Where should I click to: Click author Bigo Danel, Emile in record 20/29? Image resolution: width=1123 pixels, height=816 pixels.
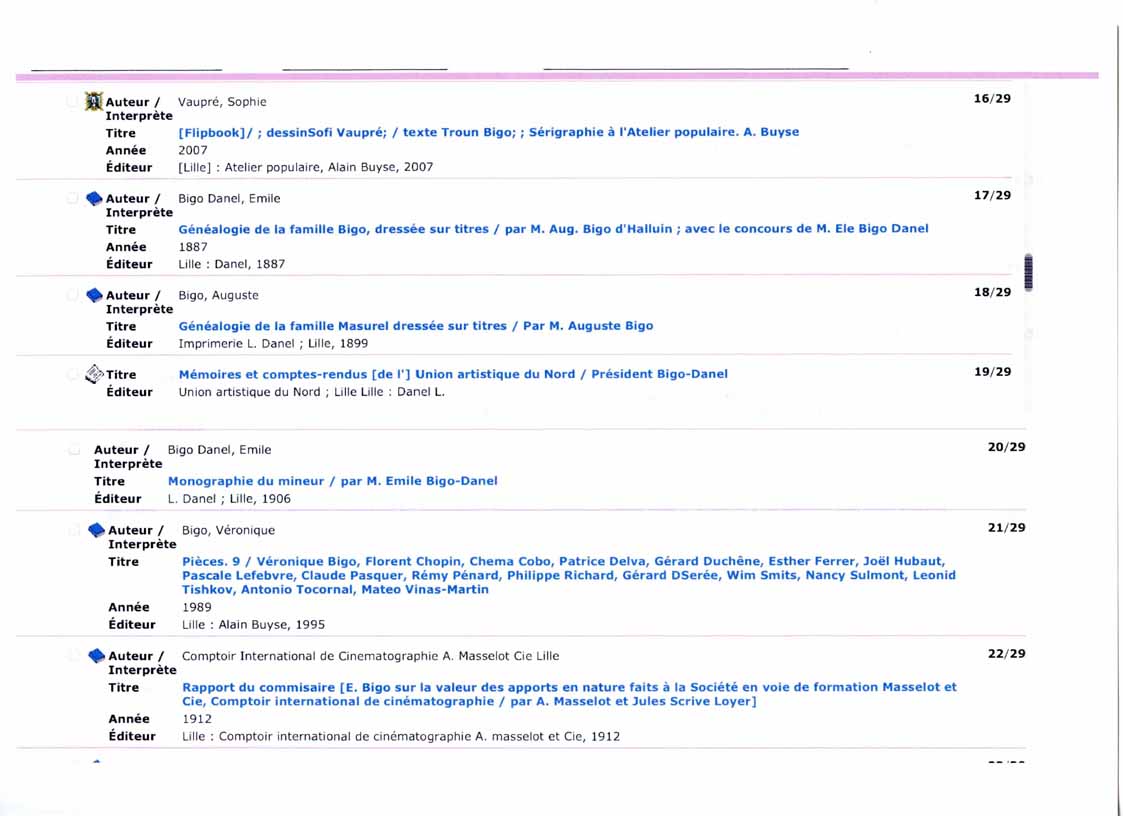point(219,450)
